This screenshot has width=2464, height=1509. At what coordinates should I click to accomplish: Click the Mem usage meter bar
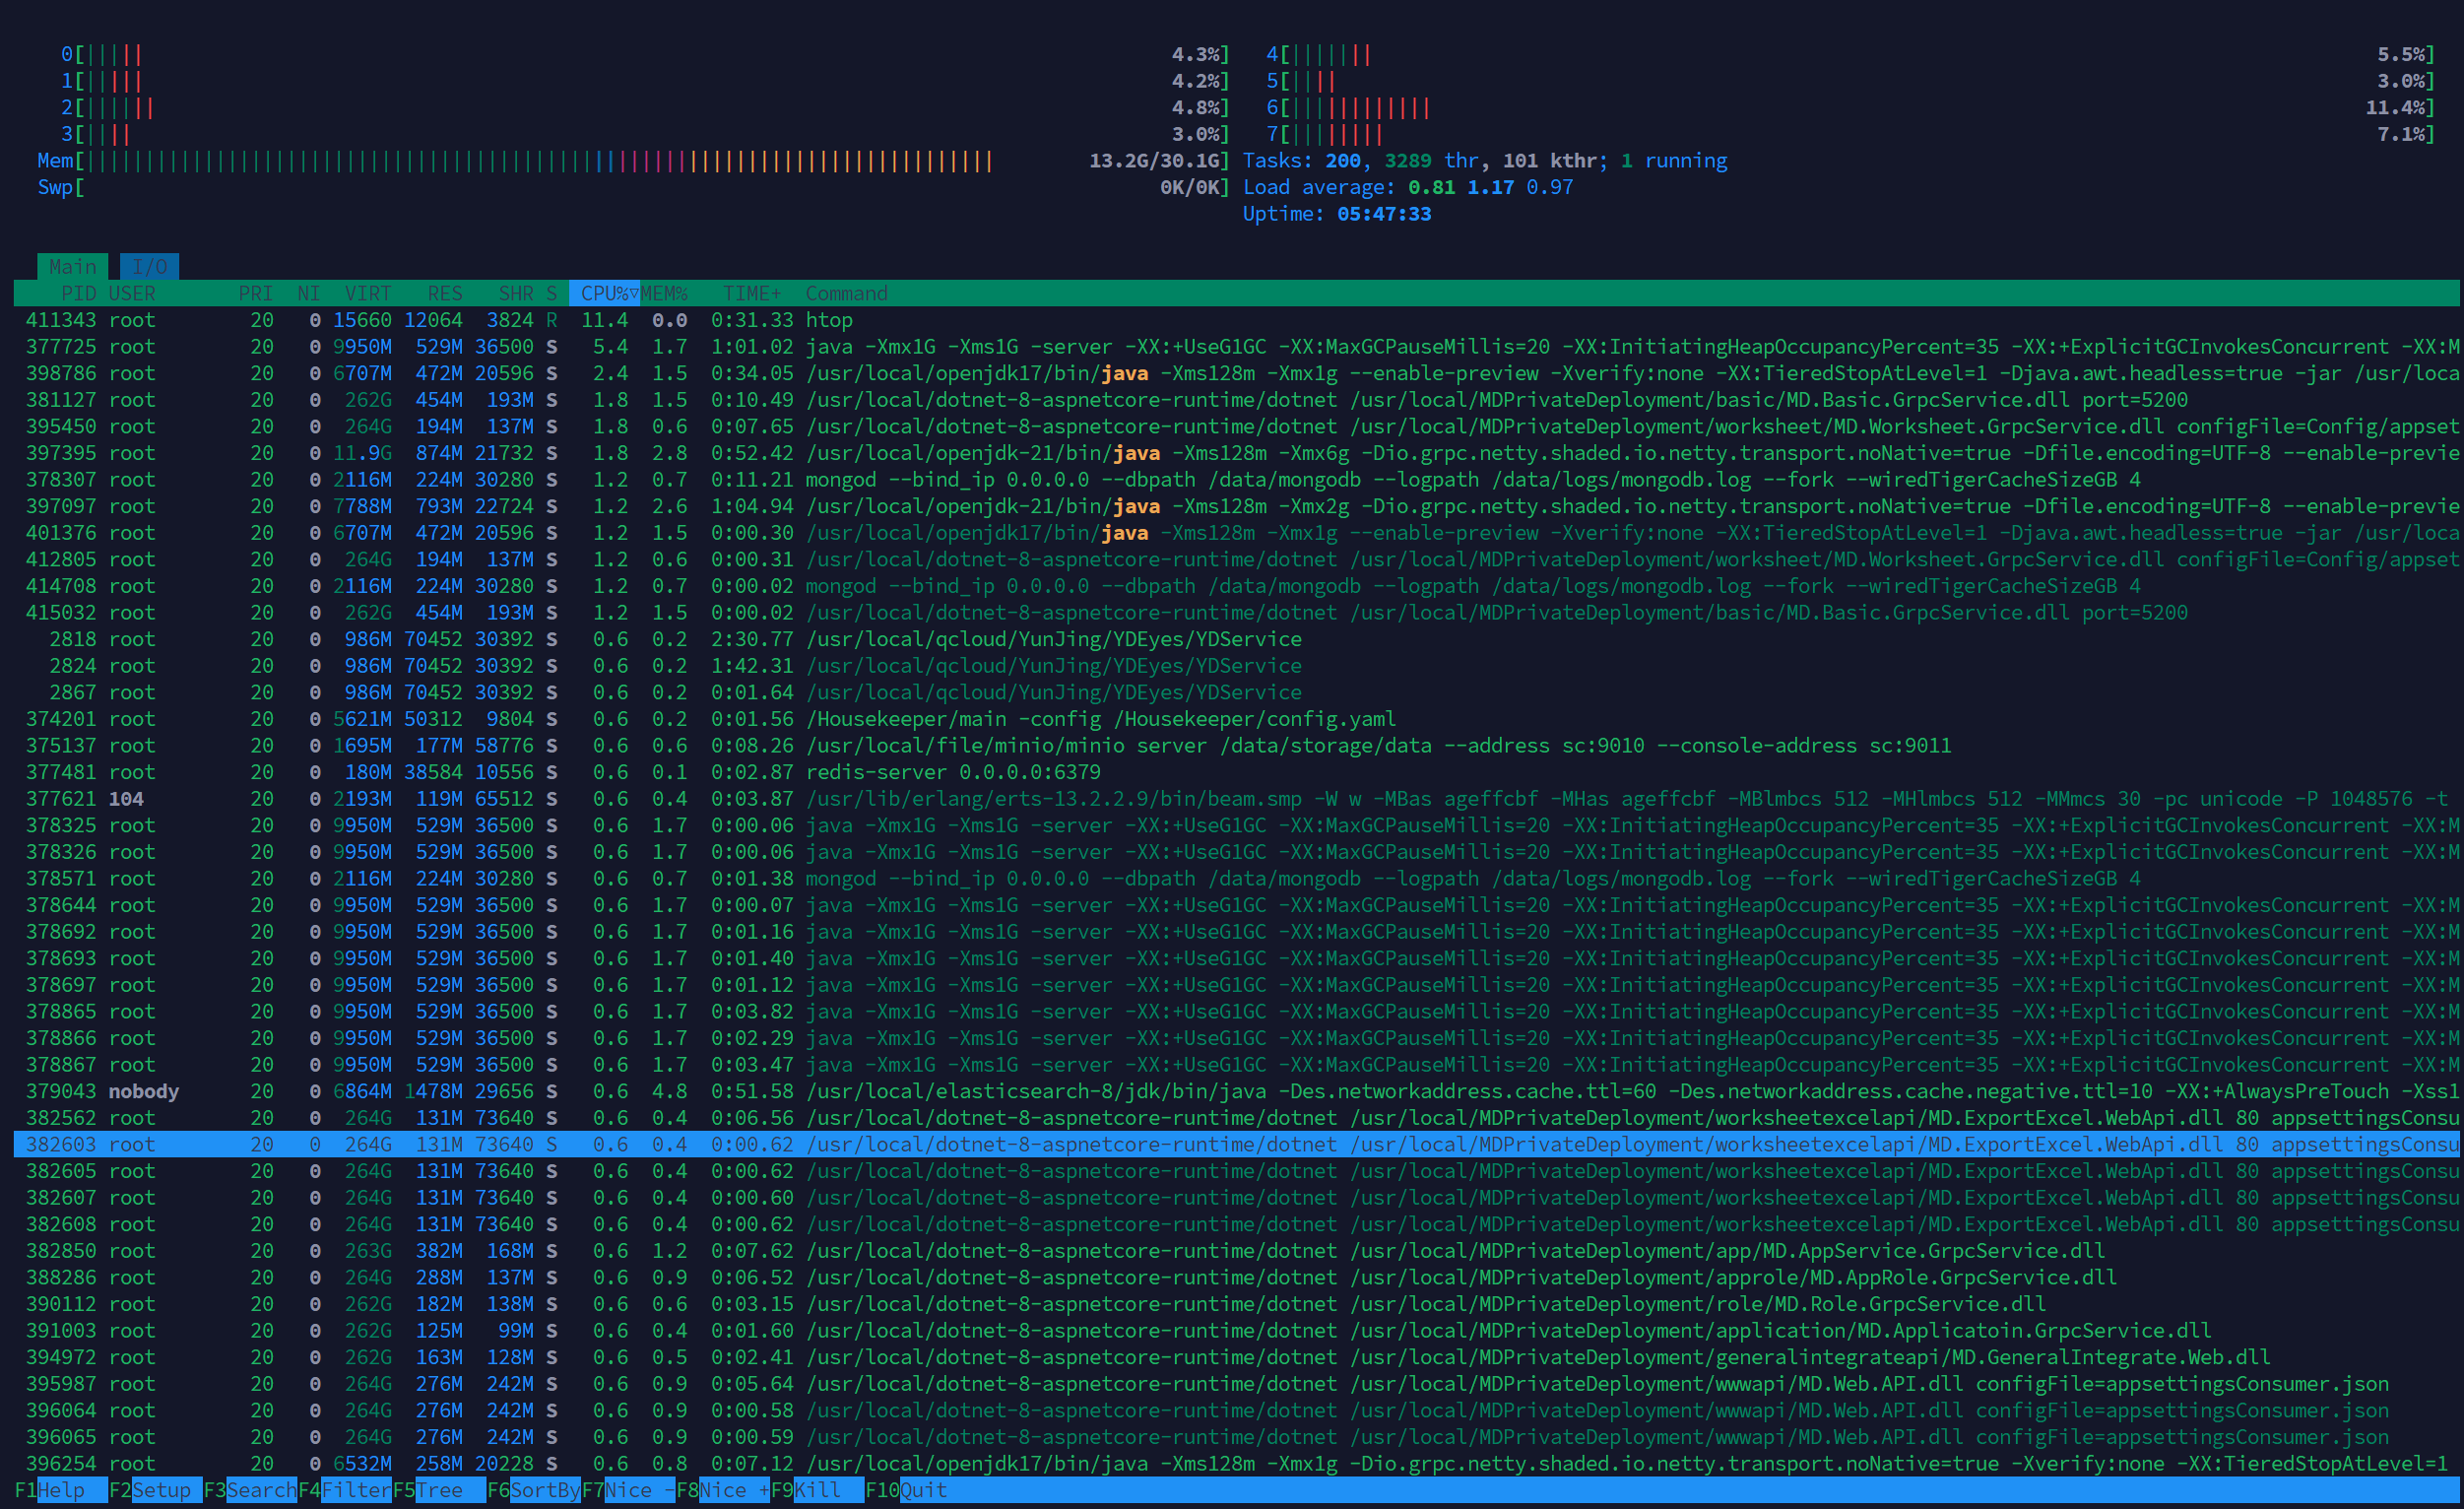[633, 161]
